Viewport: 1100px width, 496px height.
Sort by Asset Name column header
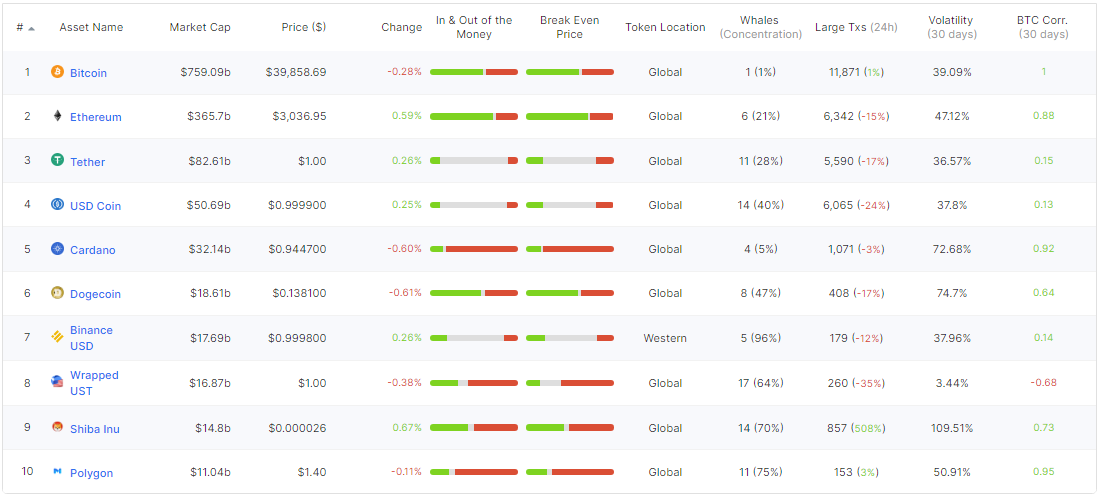click(91, 27)
